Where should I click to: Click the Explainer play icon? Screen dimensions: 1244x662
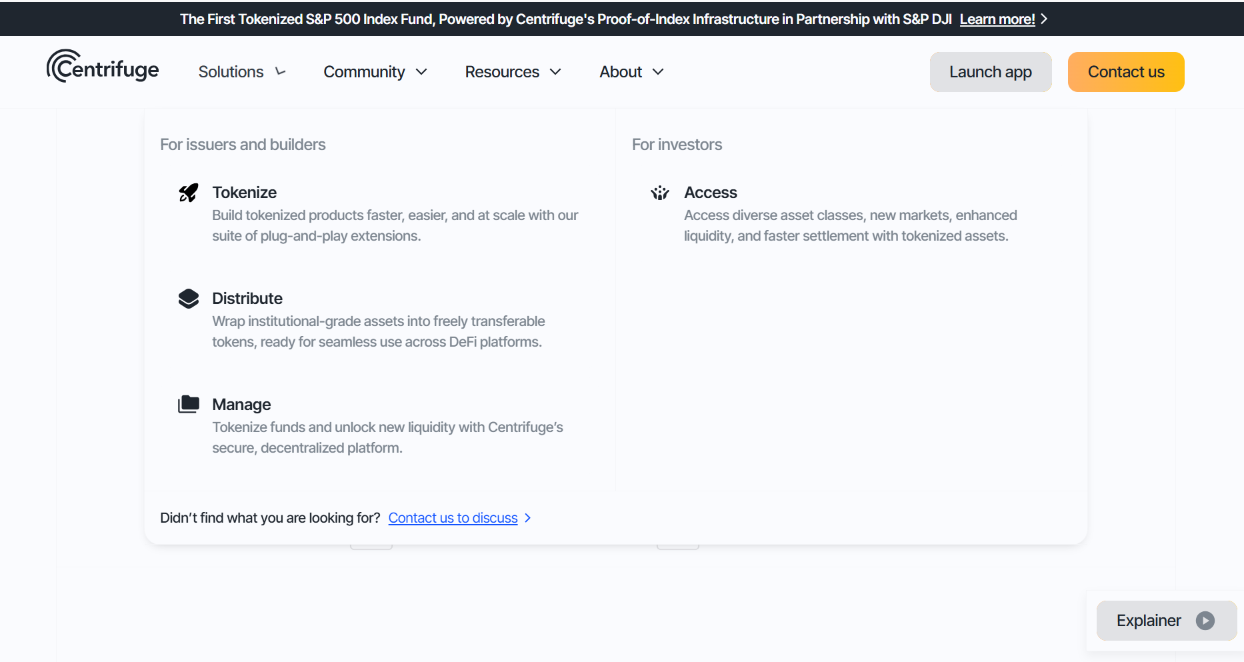click(x=1206, y=621)
